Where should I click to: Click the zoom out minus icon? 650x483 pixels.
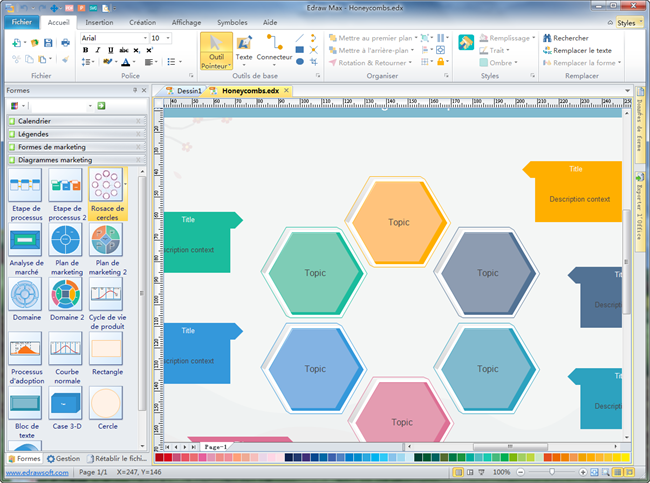pos(521,472)
